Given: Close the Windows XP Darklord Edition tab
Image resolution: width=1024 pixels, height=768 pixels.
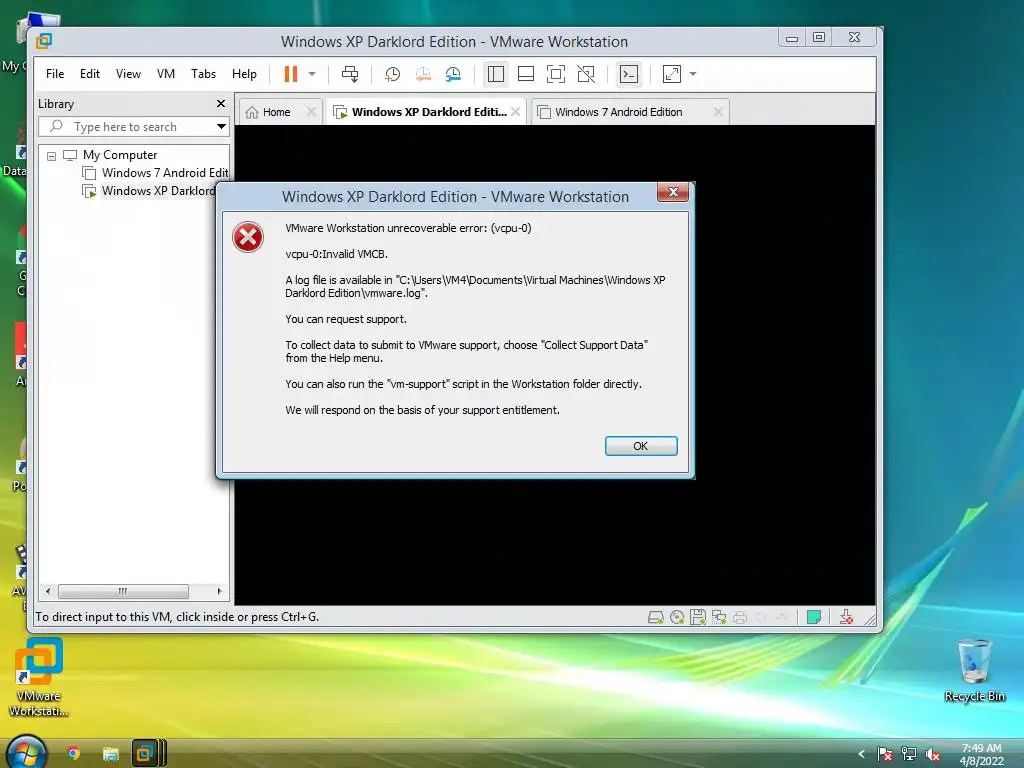Looking at the screenshot, I should point(516,112).
